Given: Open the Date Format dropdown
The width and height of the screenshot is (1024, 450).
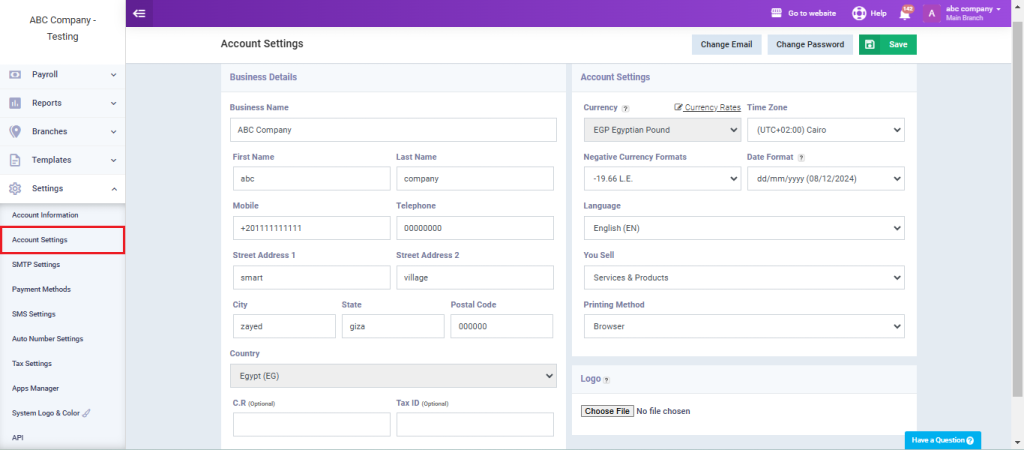Looking at the screenshot, I should 825,179.
